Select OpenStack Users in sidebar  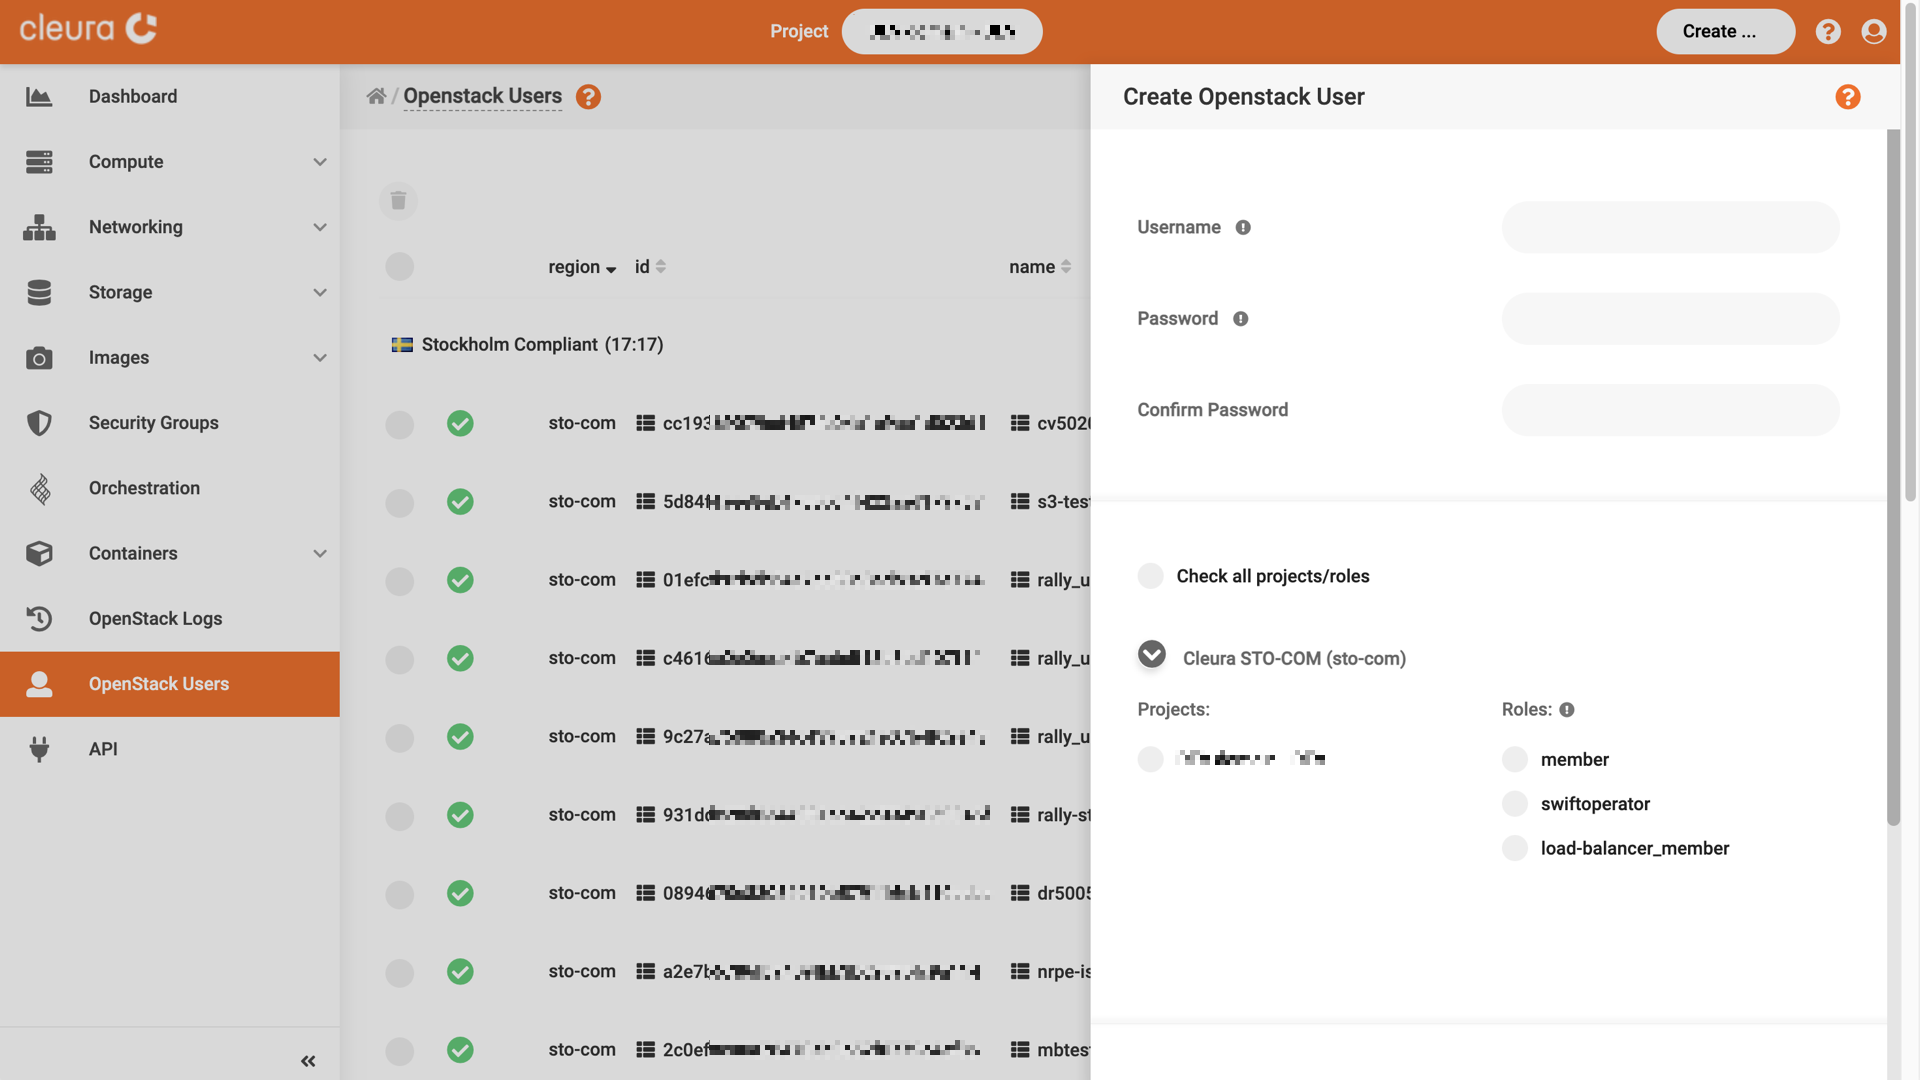(170, 684)
